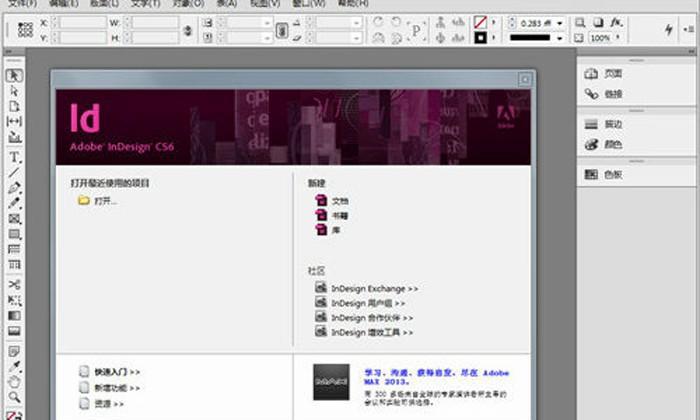Open the 编辑(E) menu
The height and width of the screenshot is (420, 700).
coord(63,4)
